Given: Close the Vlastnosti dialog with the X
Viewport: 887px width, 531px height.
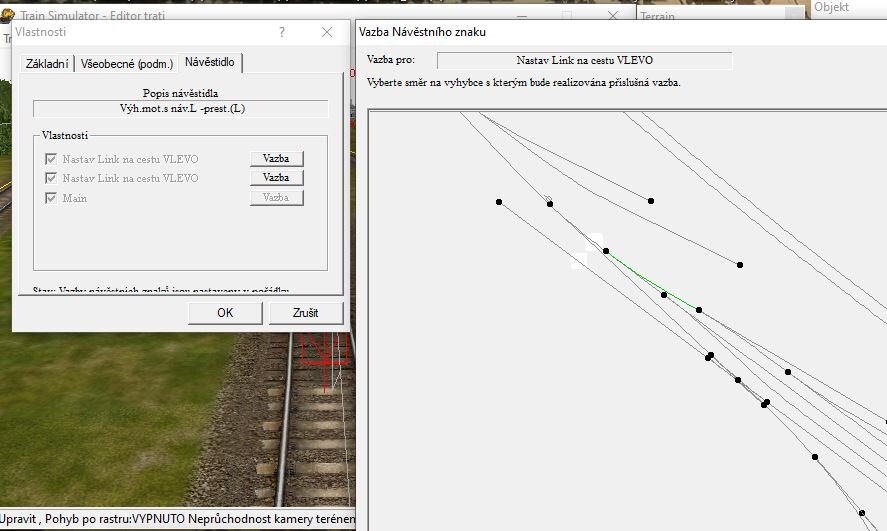Looking at the screenshot, I should click(327, 32).
